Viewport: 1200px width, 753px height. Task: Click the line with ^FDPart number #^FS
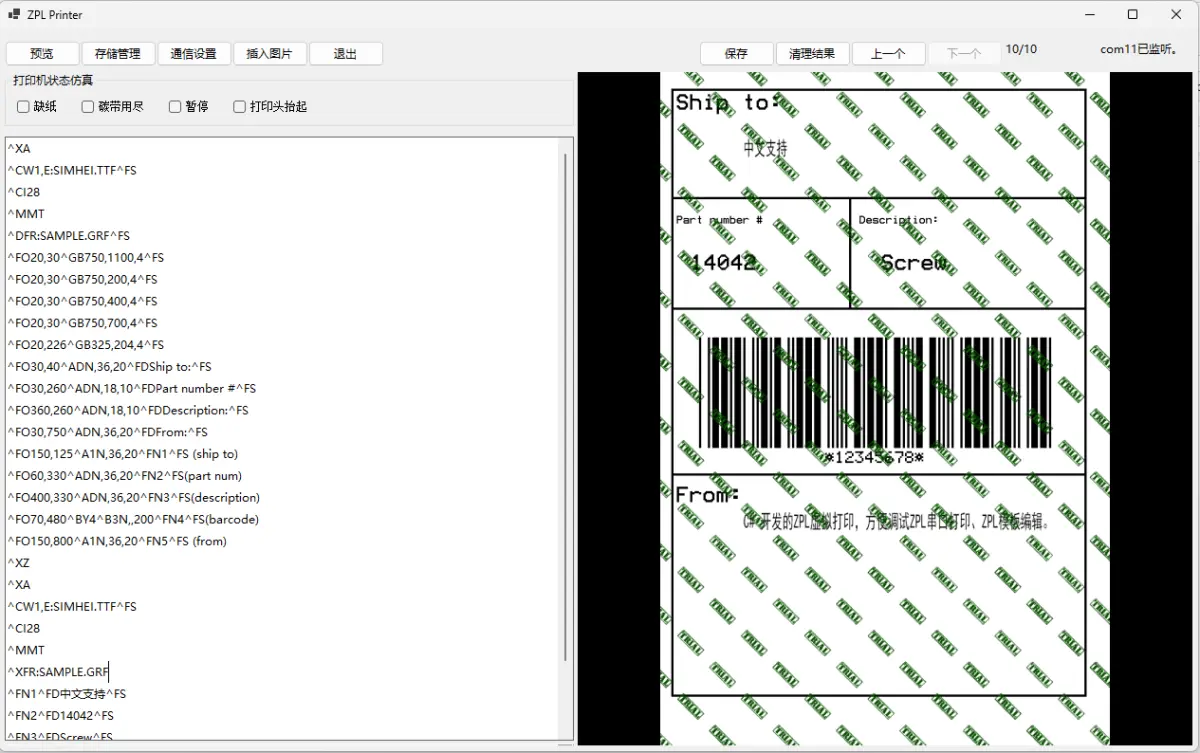tap(131, 389)
